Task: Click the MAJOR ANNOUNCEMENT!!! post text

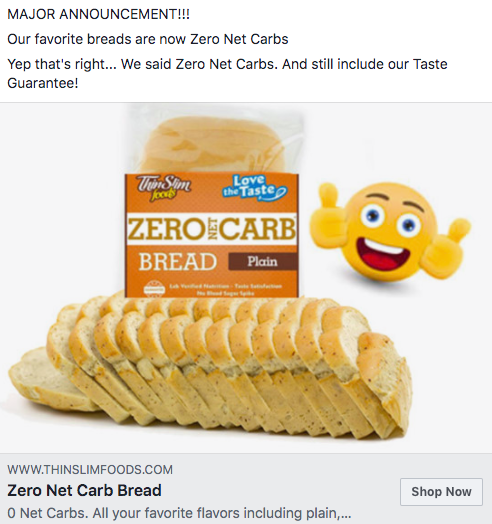Action: (99, 14)
